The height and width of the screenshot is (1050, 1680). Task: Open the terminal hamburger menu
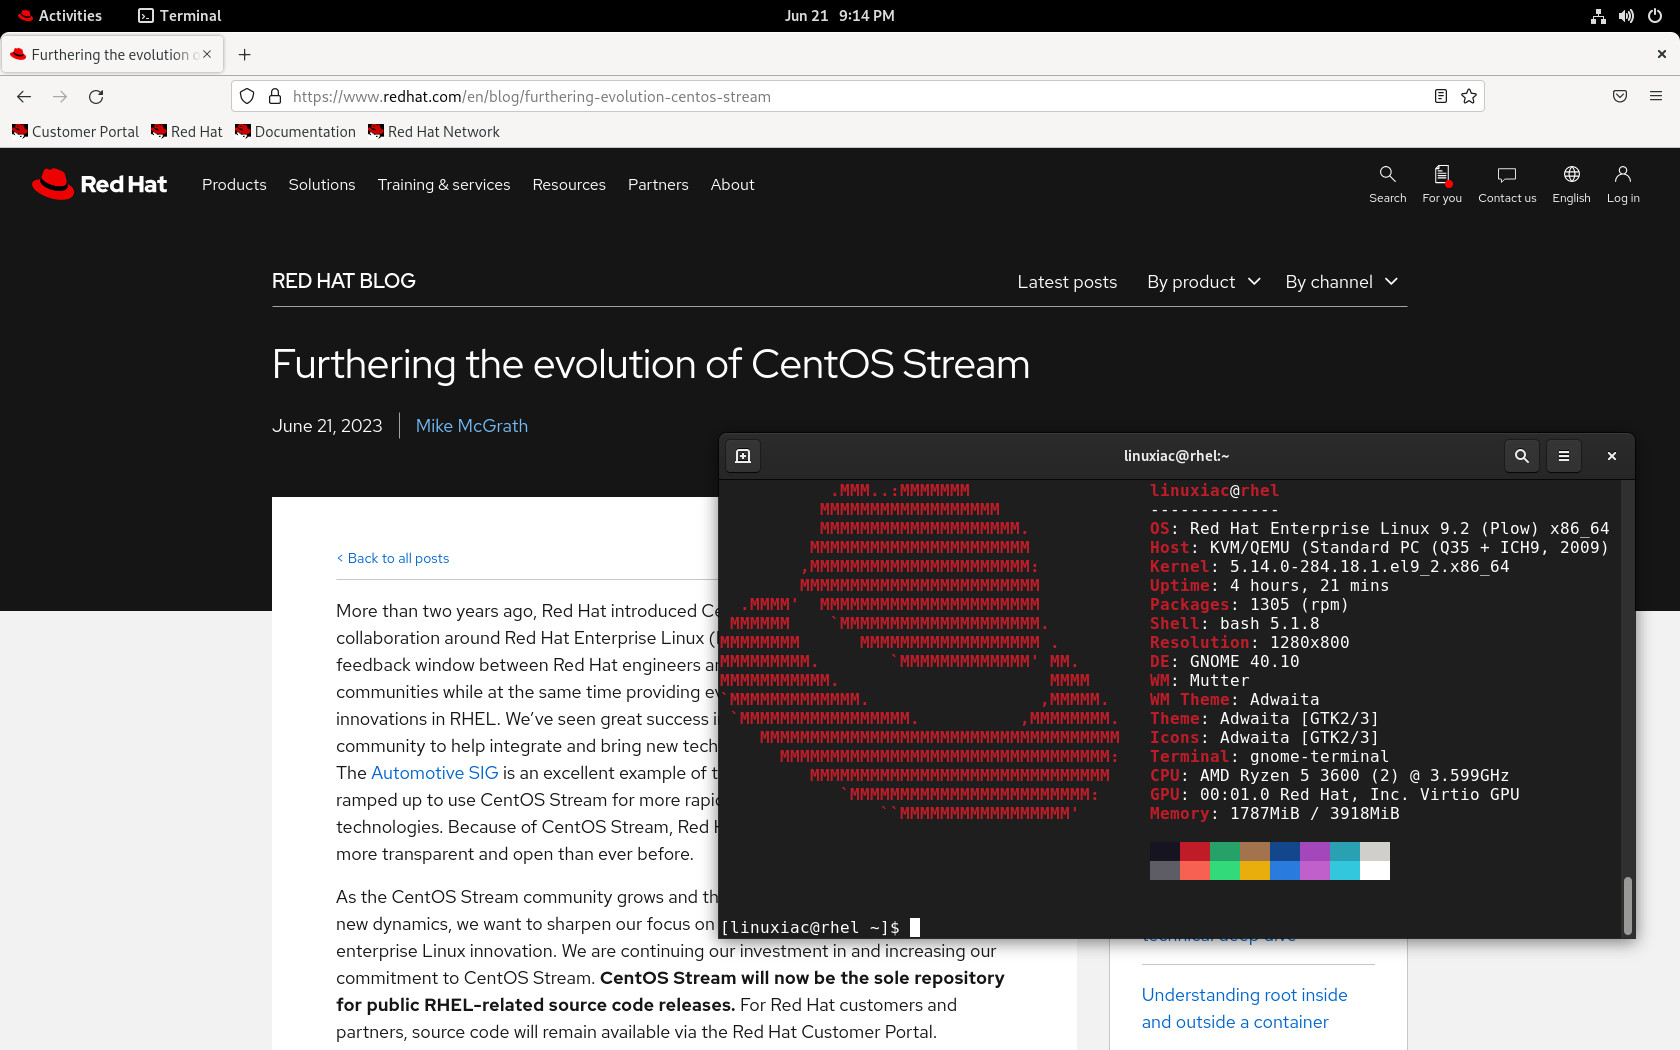click(1564, 456)
